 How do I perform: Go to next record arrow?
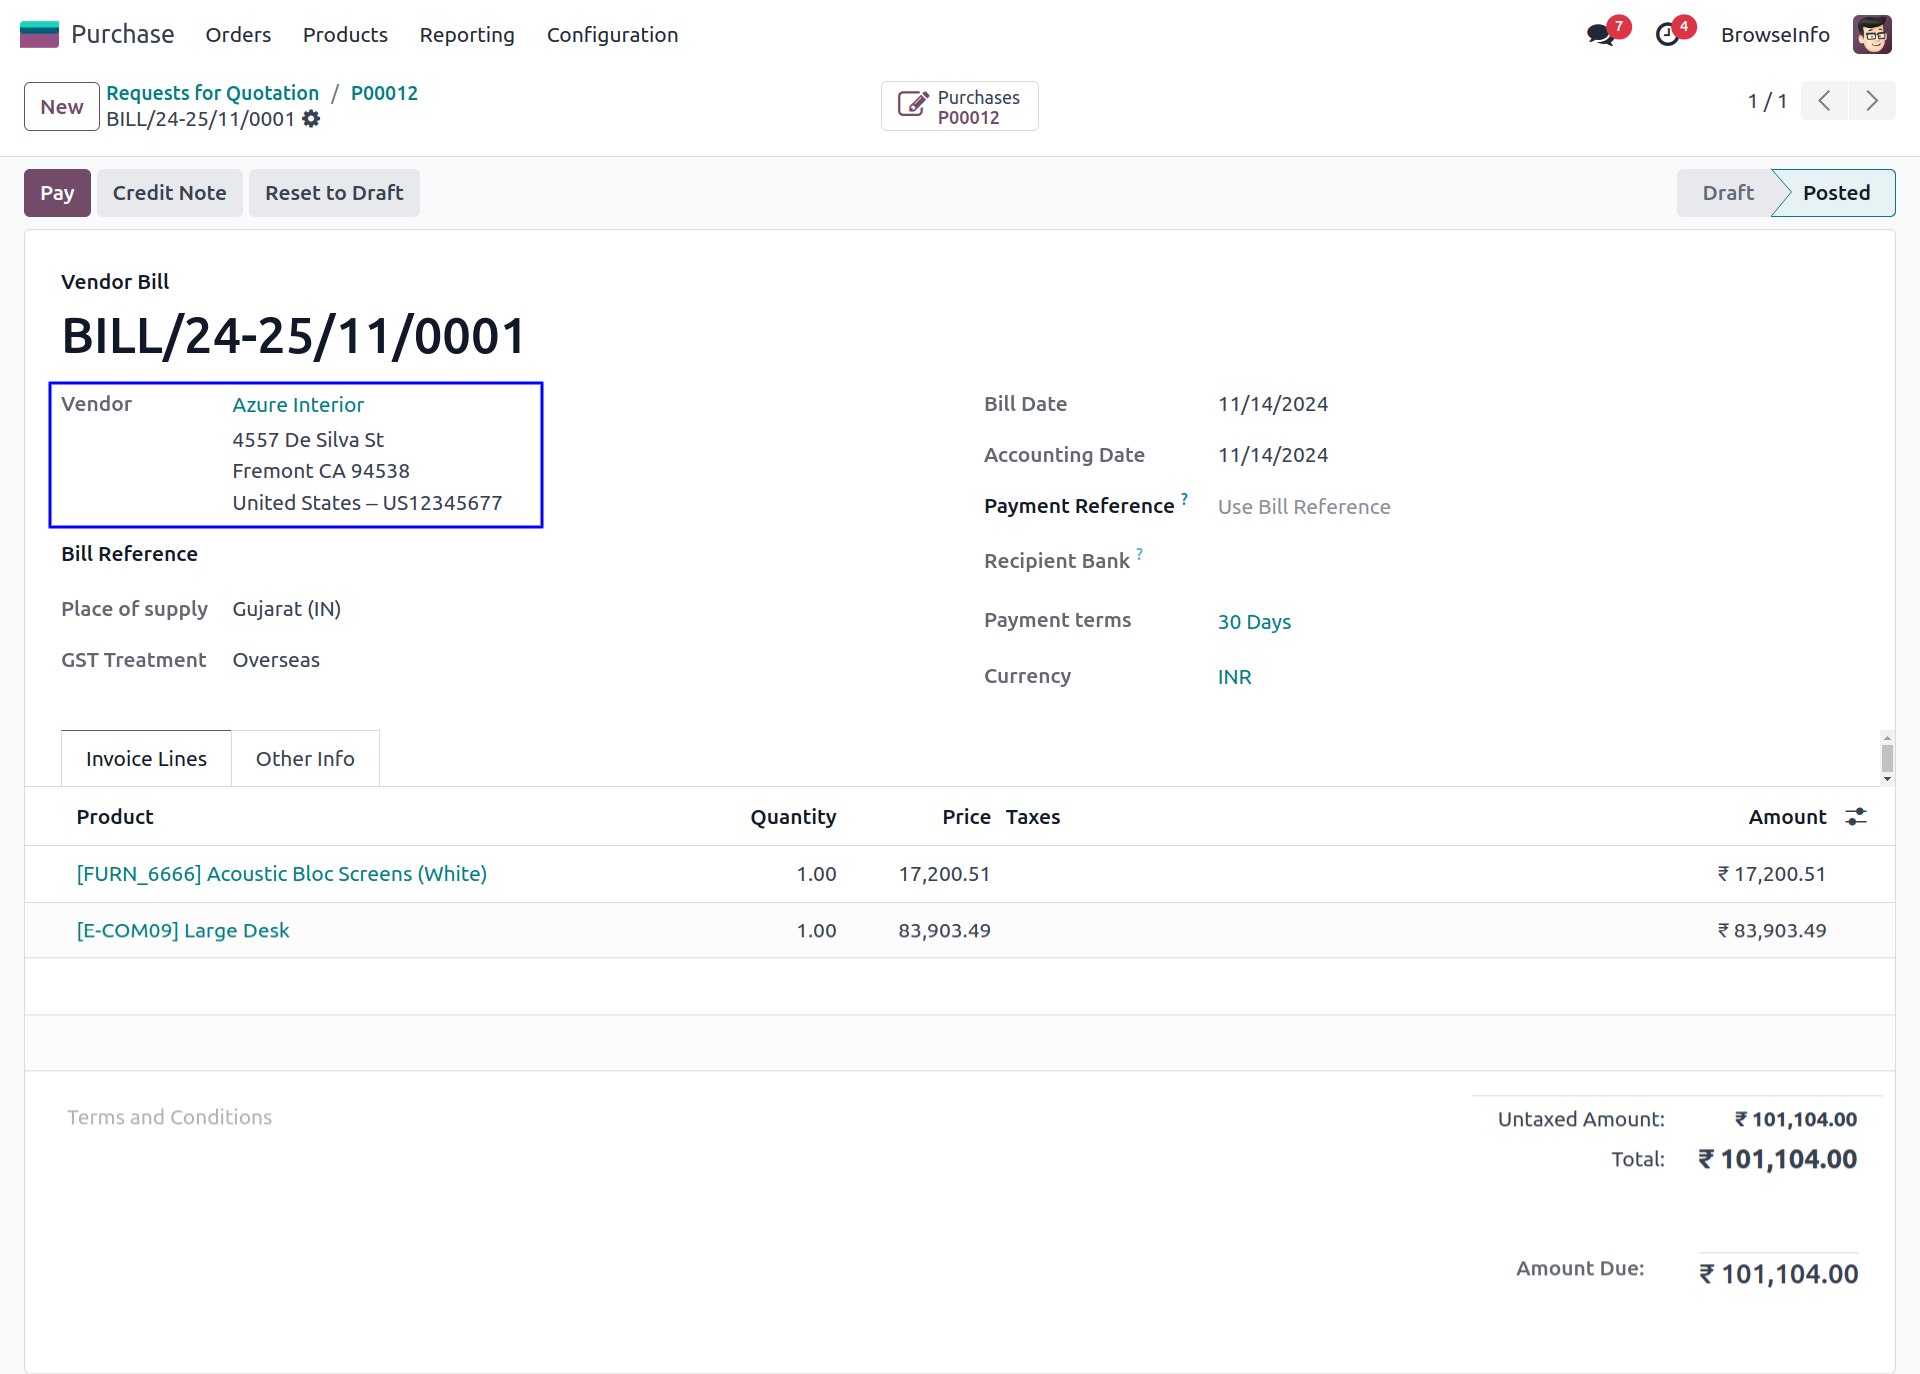coord(1871,101)
